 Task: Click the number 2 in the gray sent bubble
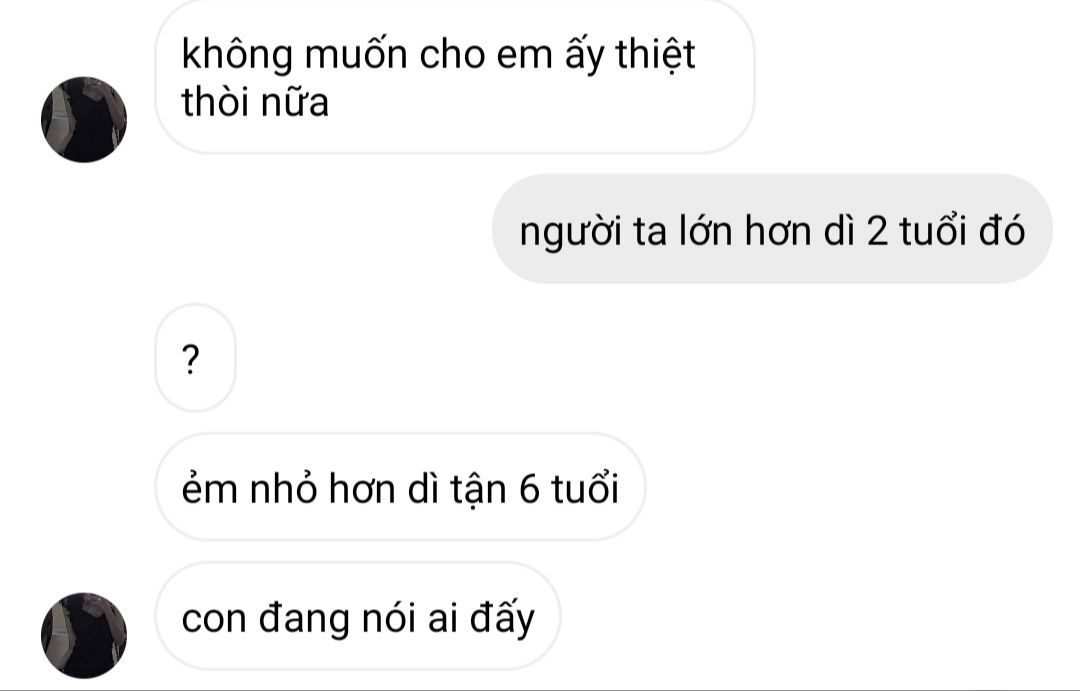pyautogui.click(x=877, y=231)
